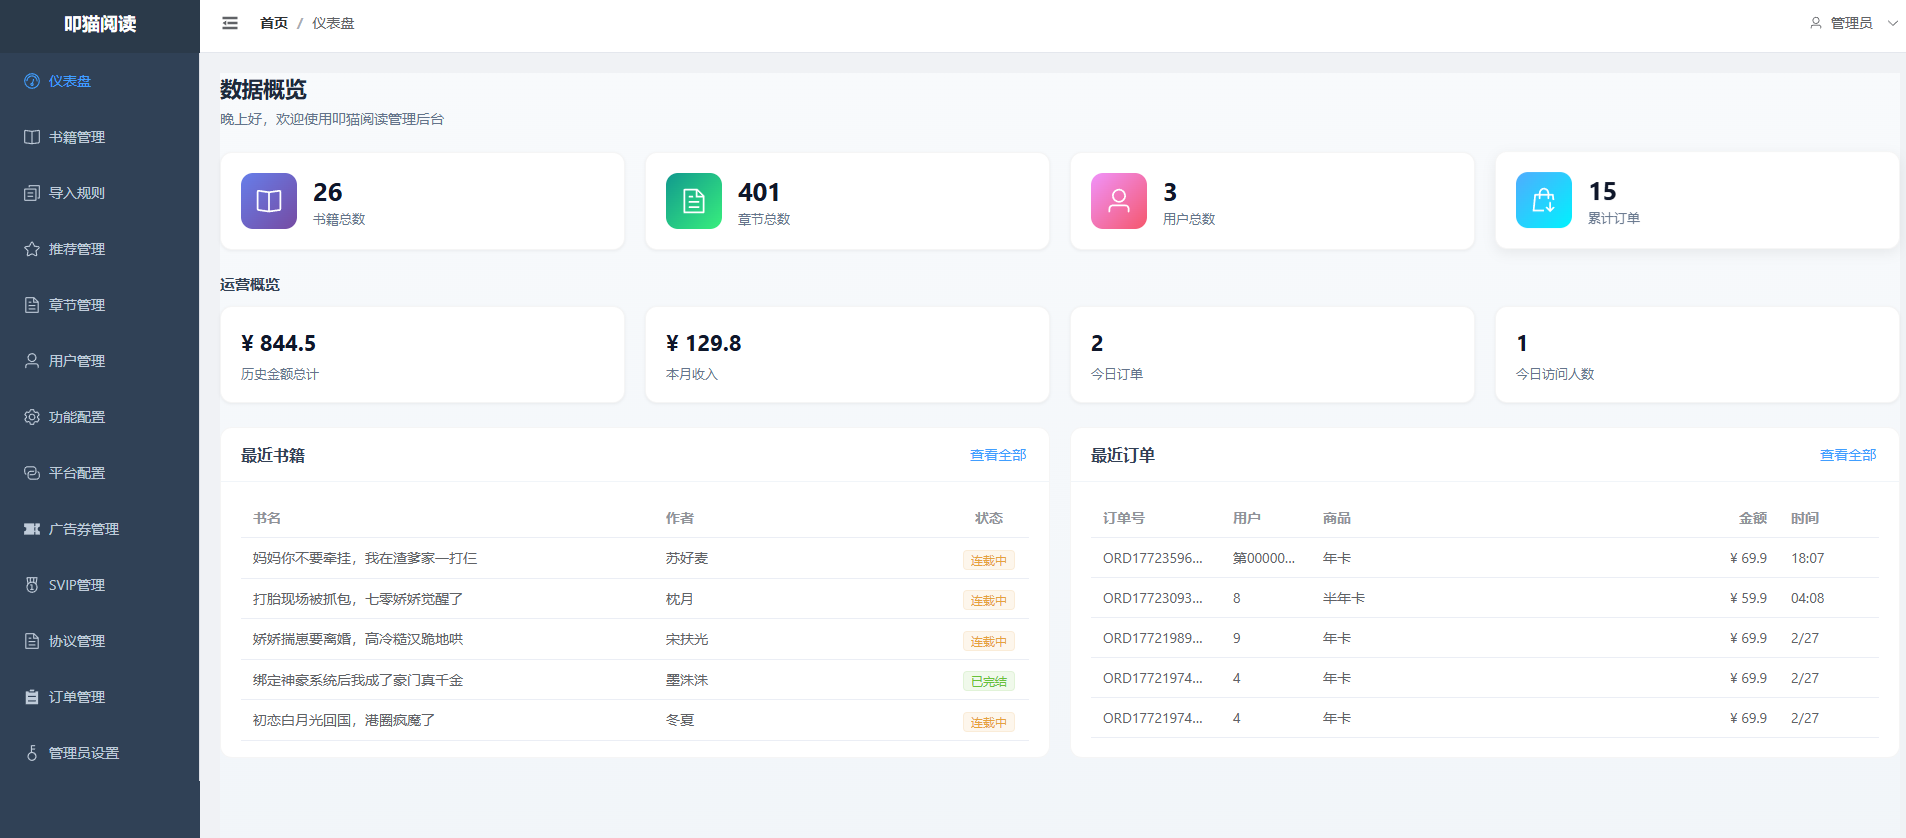This screenshot has height=838, width=1906.
Task: Click the blue shopping bag icon for 累计订单
Action: tap(1544, 200)
